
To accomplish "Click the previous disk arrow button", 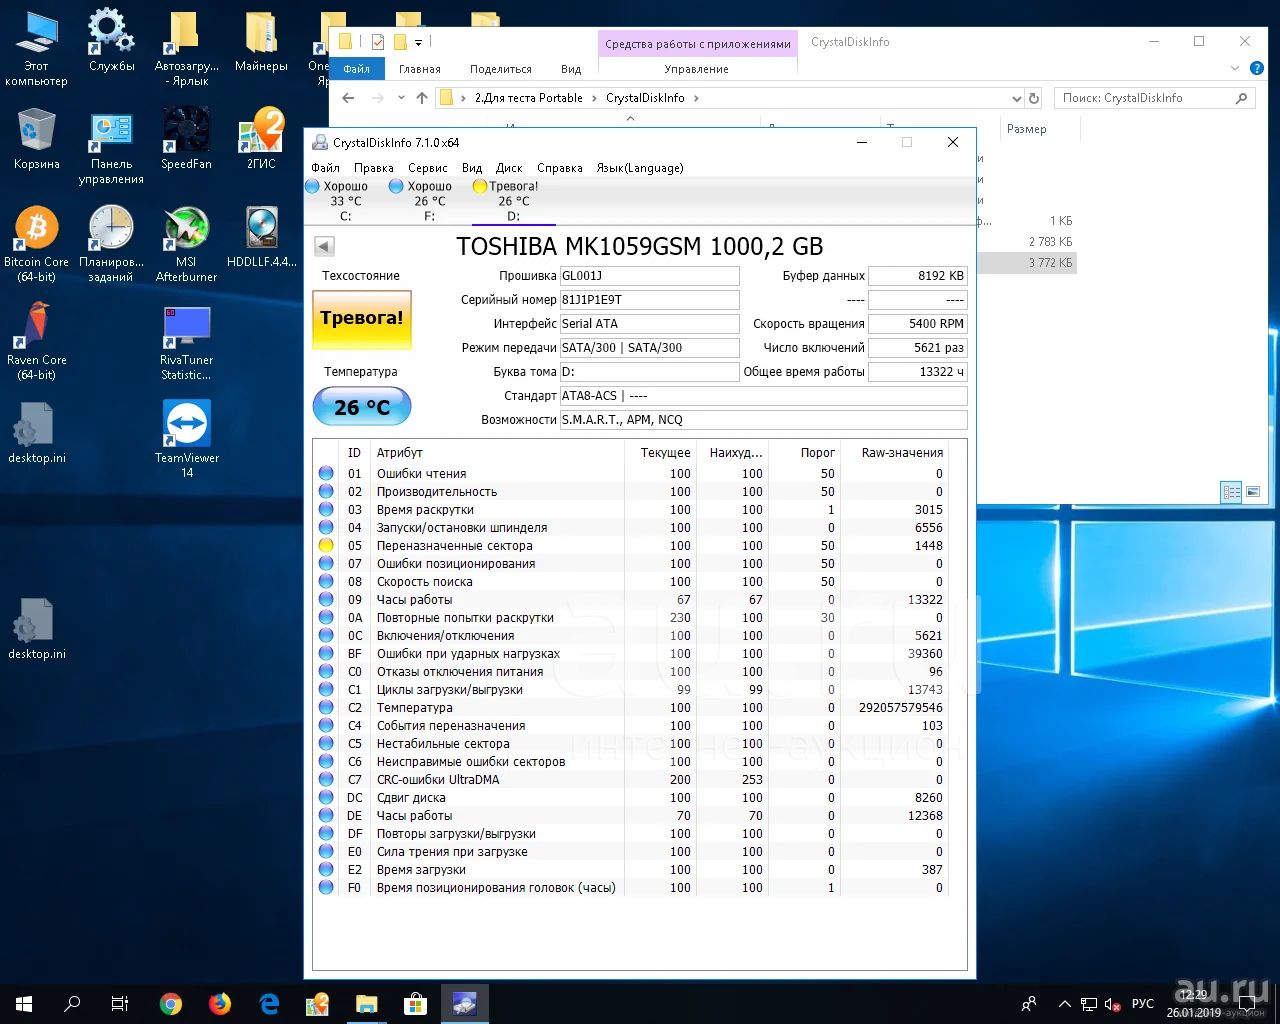I will [324, 246].
